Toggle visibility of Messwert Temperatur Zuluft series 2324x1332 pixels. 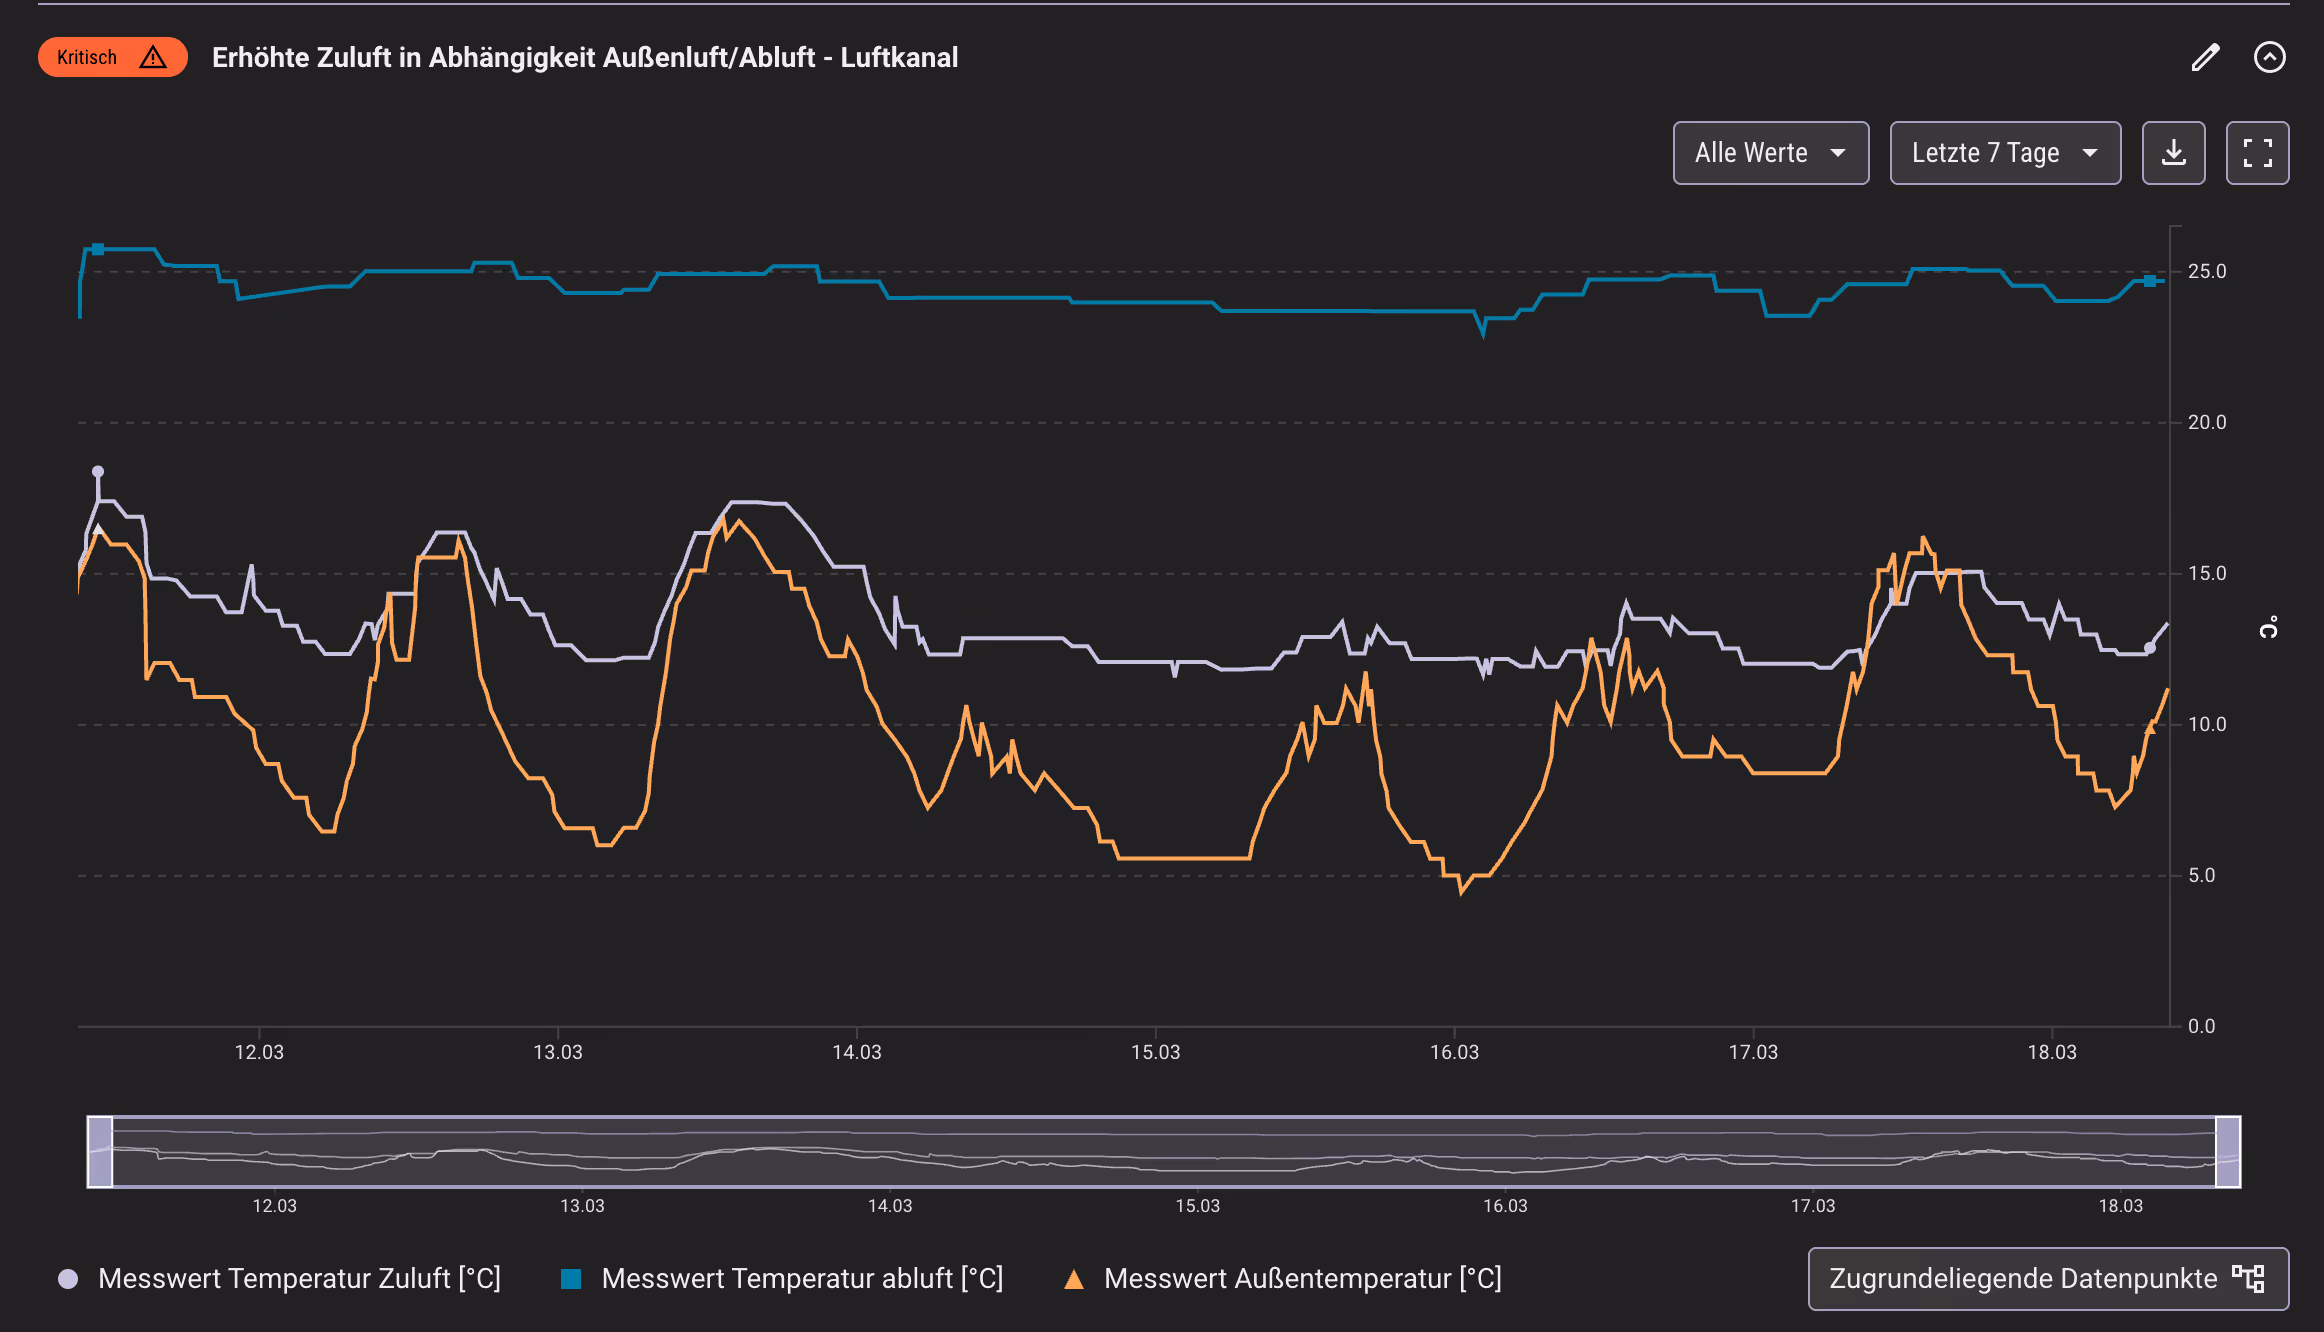coord(298,1278)
